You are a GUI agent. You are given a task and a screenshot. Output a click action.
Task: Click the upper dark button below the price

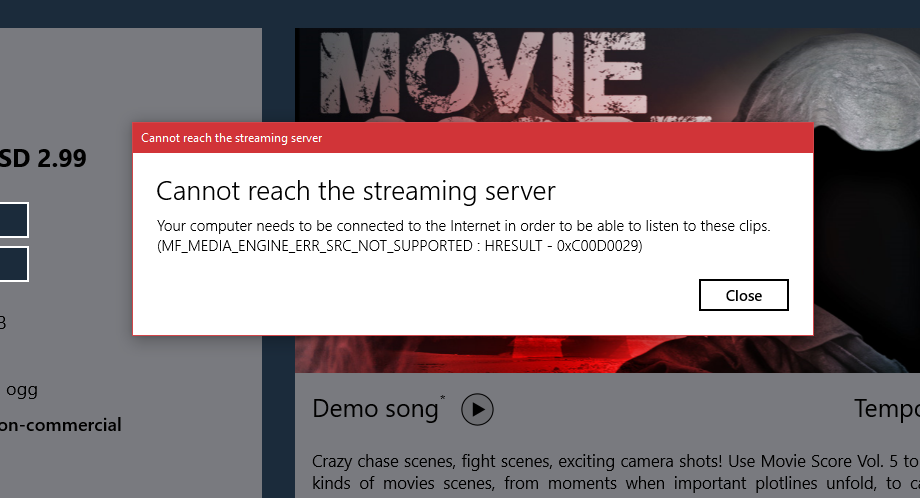click(x=14, y=220)
